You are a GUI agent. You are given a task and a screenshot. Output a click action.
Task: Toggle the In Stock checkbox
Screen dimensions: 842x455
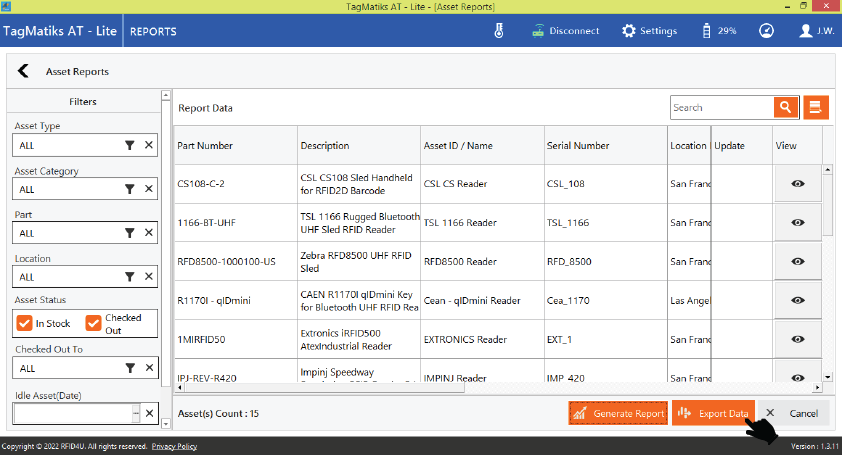(25, 323)
